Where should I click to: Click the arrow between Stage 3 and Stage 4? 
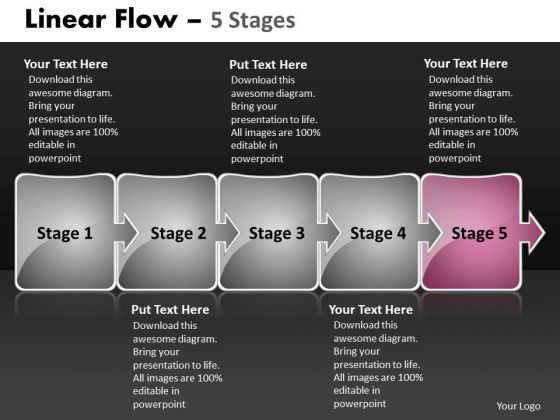click(x=329, y=233)
